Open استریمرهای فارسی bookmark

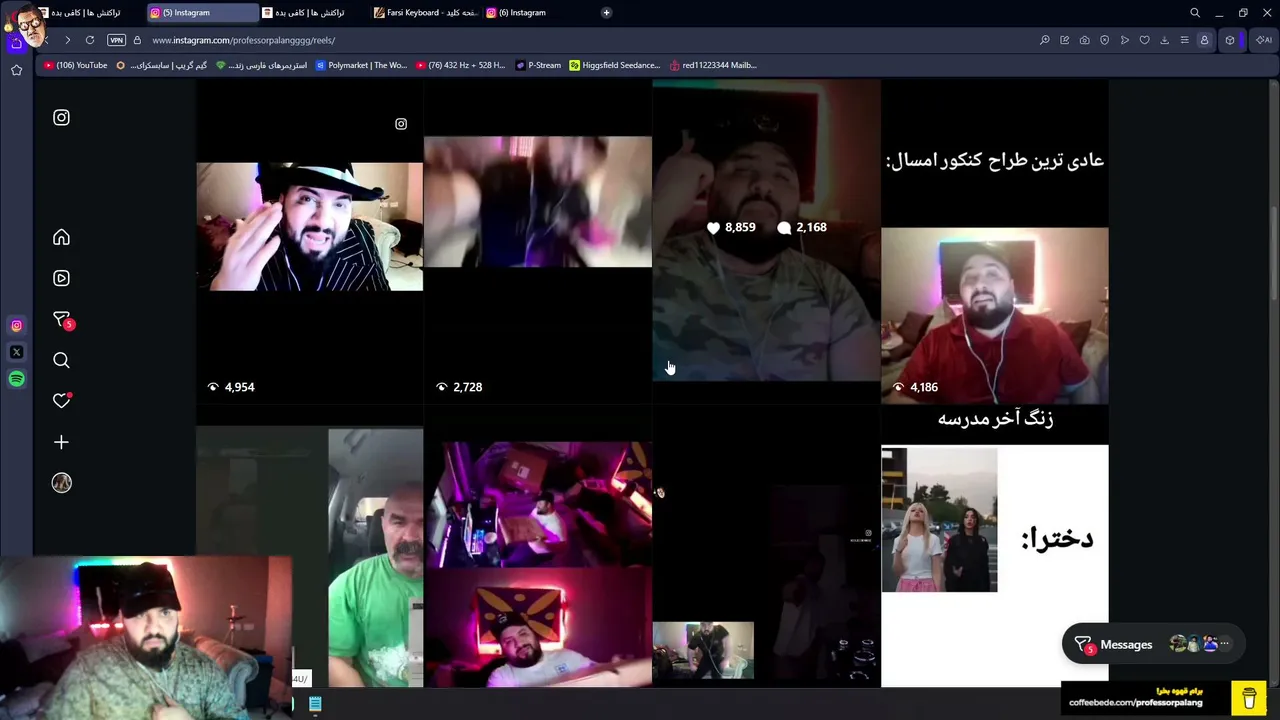(262, 65)
